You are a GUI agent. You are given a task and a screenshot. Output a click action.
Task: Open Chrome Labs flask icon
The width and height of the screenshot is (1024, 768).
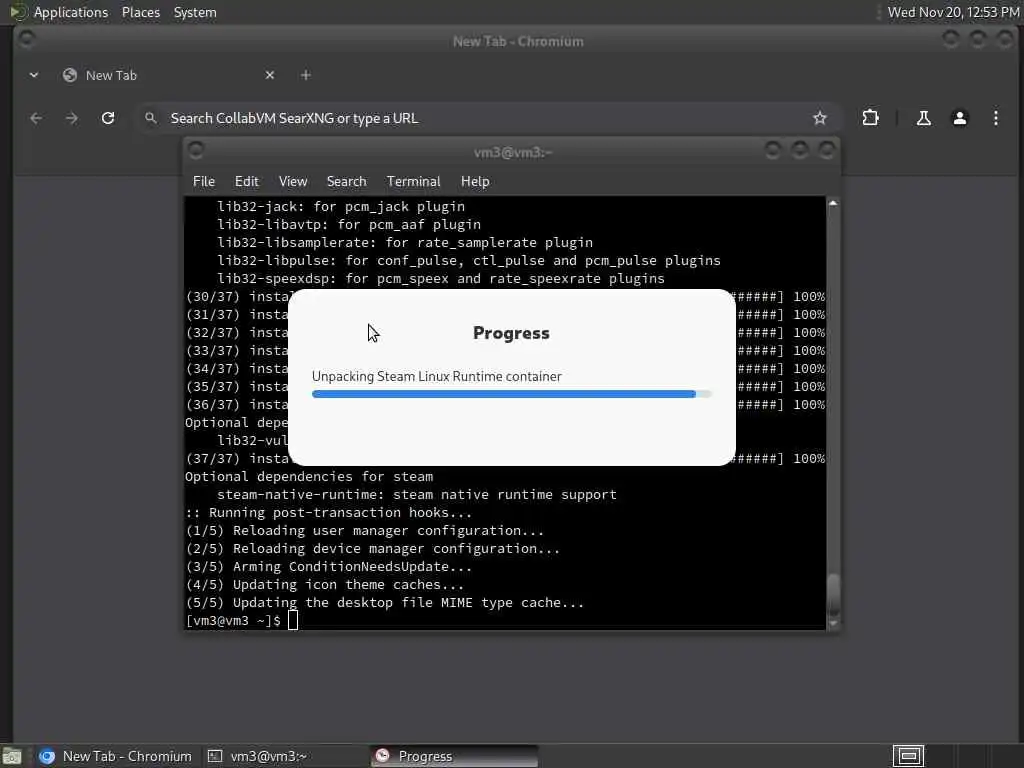tap(923, 118)
